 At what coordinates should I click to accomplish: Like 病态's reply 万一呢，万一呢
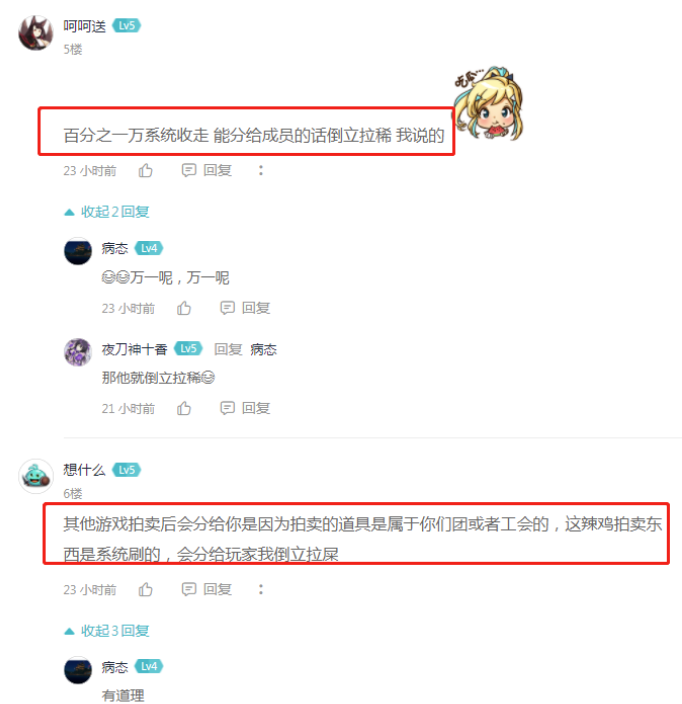[184, 308]
